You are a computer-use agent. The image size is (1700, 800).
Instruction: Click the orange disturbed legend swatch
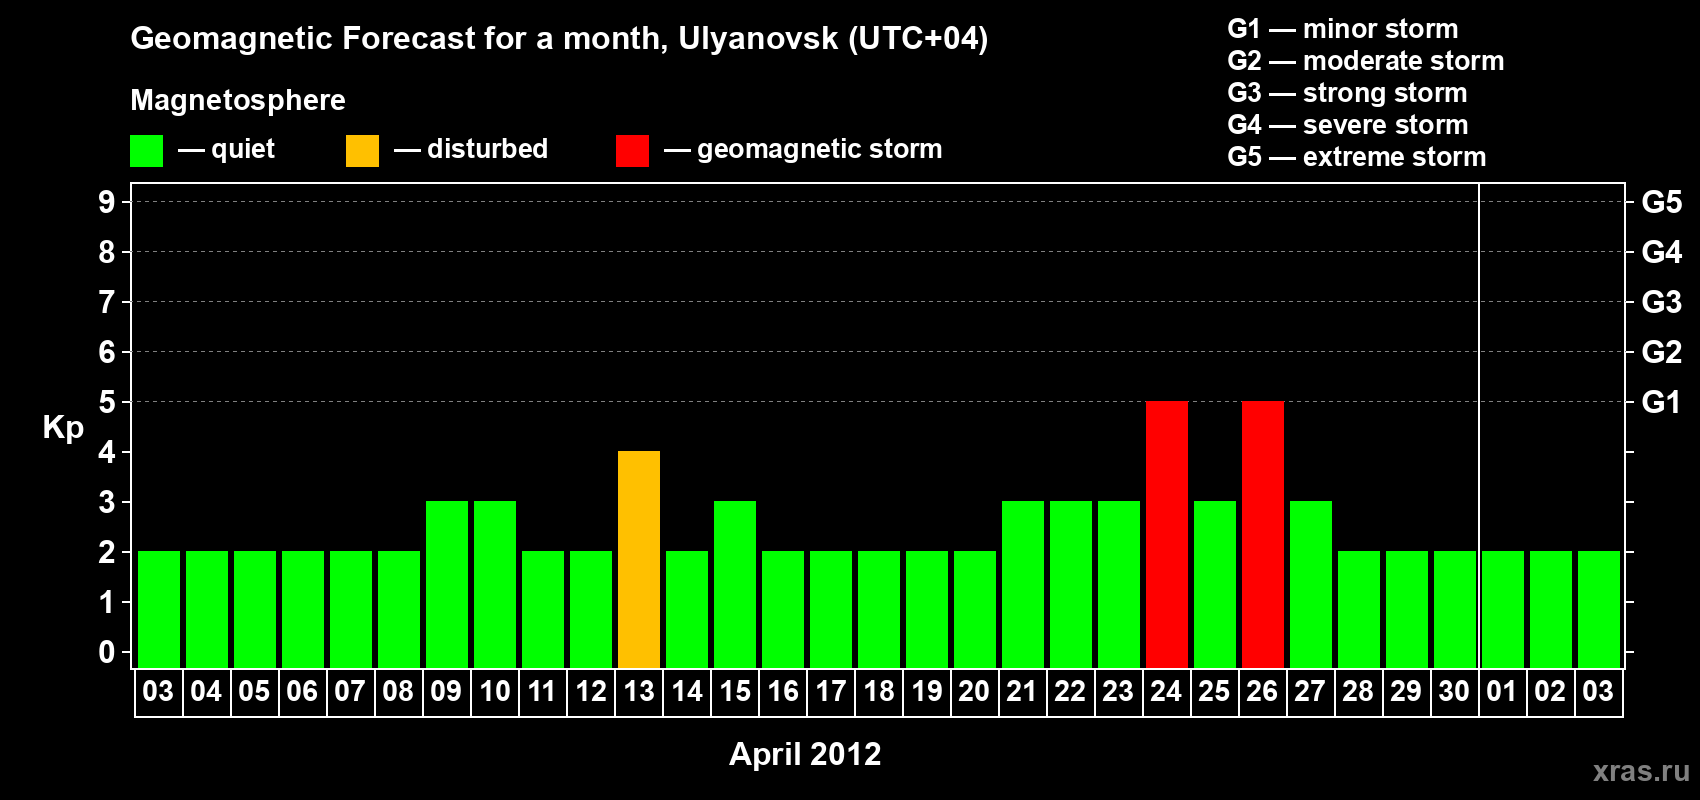pos(362,151)
